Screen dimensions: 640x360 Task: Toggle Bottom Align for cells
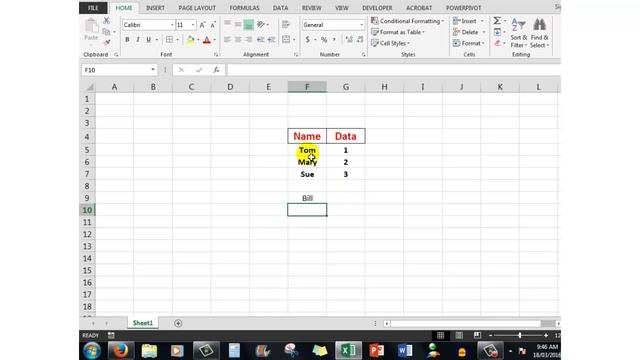point(249,24)
